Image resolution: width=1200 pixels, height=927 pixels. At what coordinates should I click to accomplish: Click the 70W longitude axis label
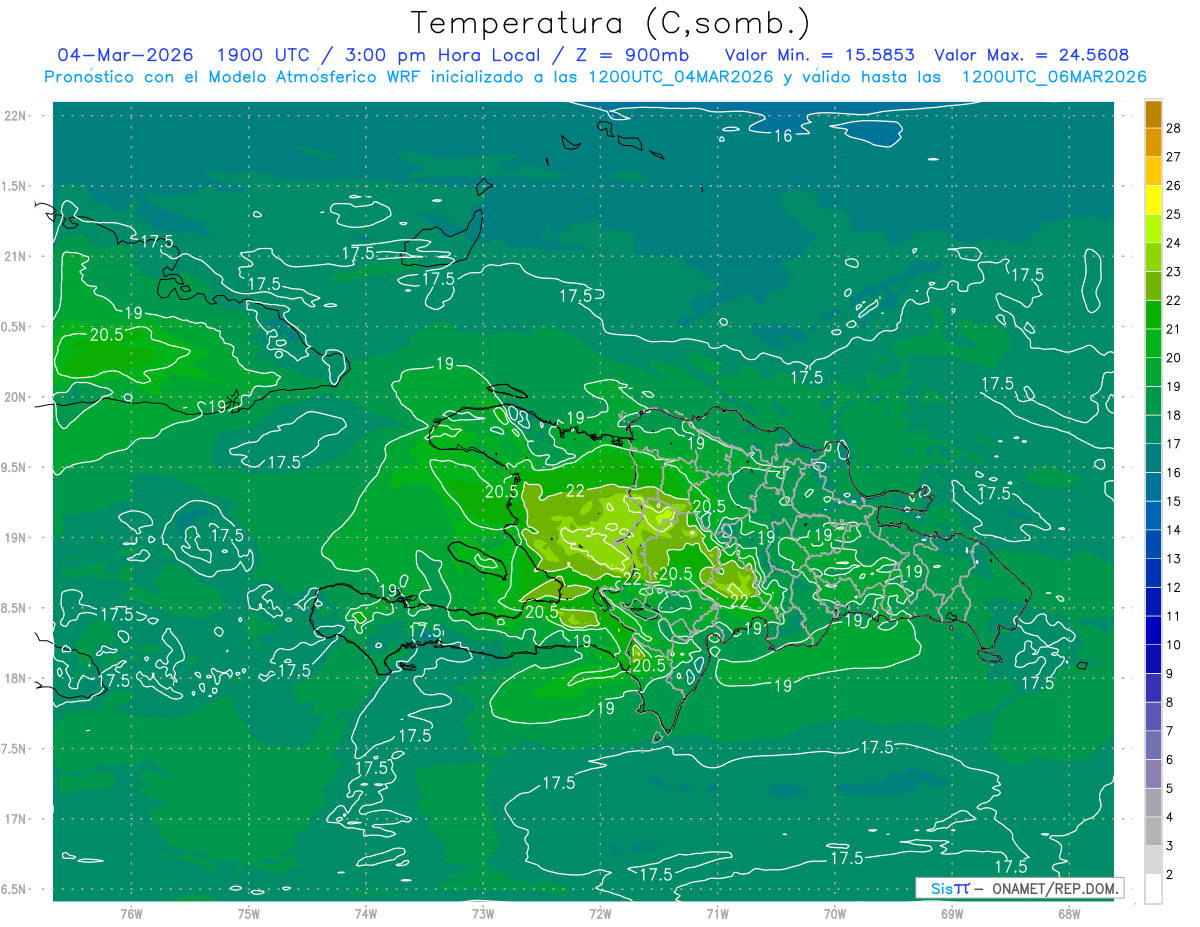click(x=835, y=913)
